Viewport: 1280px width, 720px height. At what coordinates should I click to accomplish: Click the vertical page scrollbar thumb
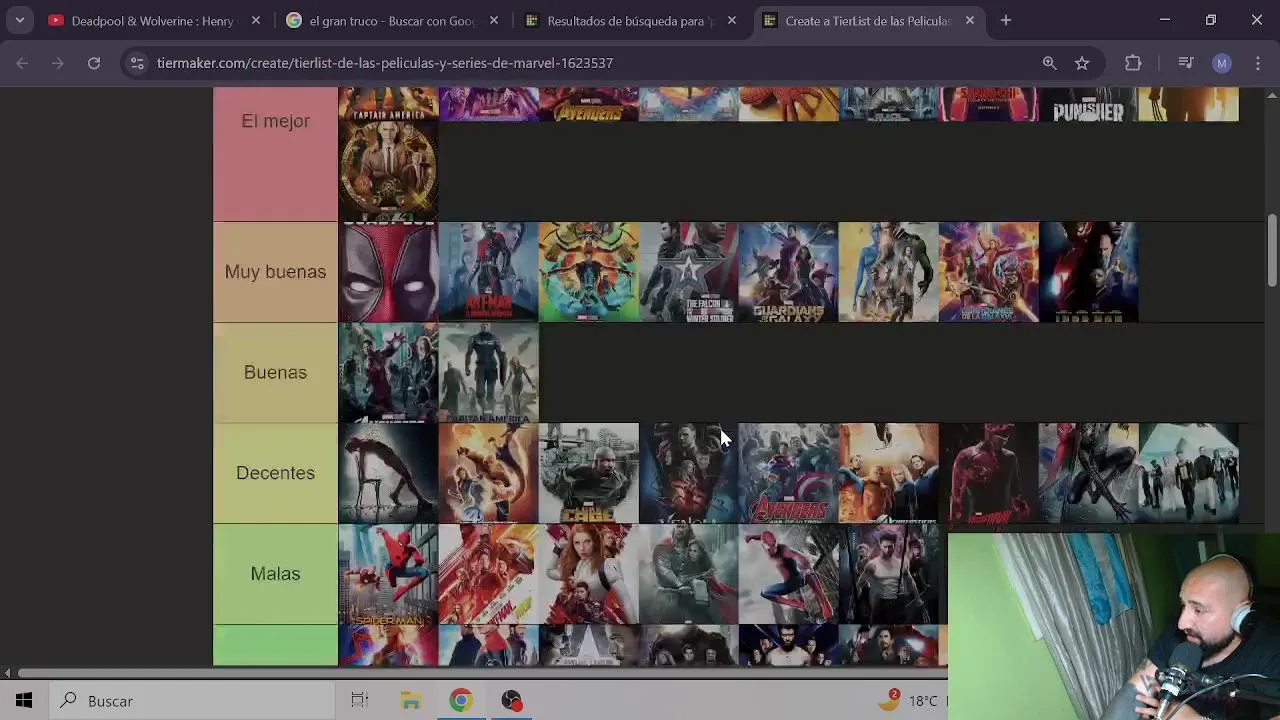[x=1272, y=249]
